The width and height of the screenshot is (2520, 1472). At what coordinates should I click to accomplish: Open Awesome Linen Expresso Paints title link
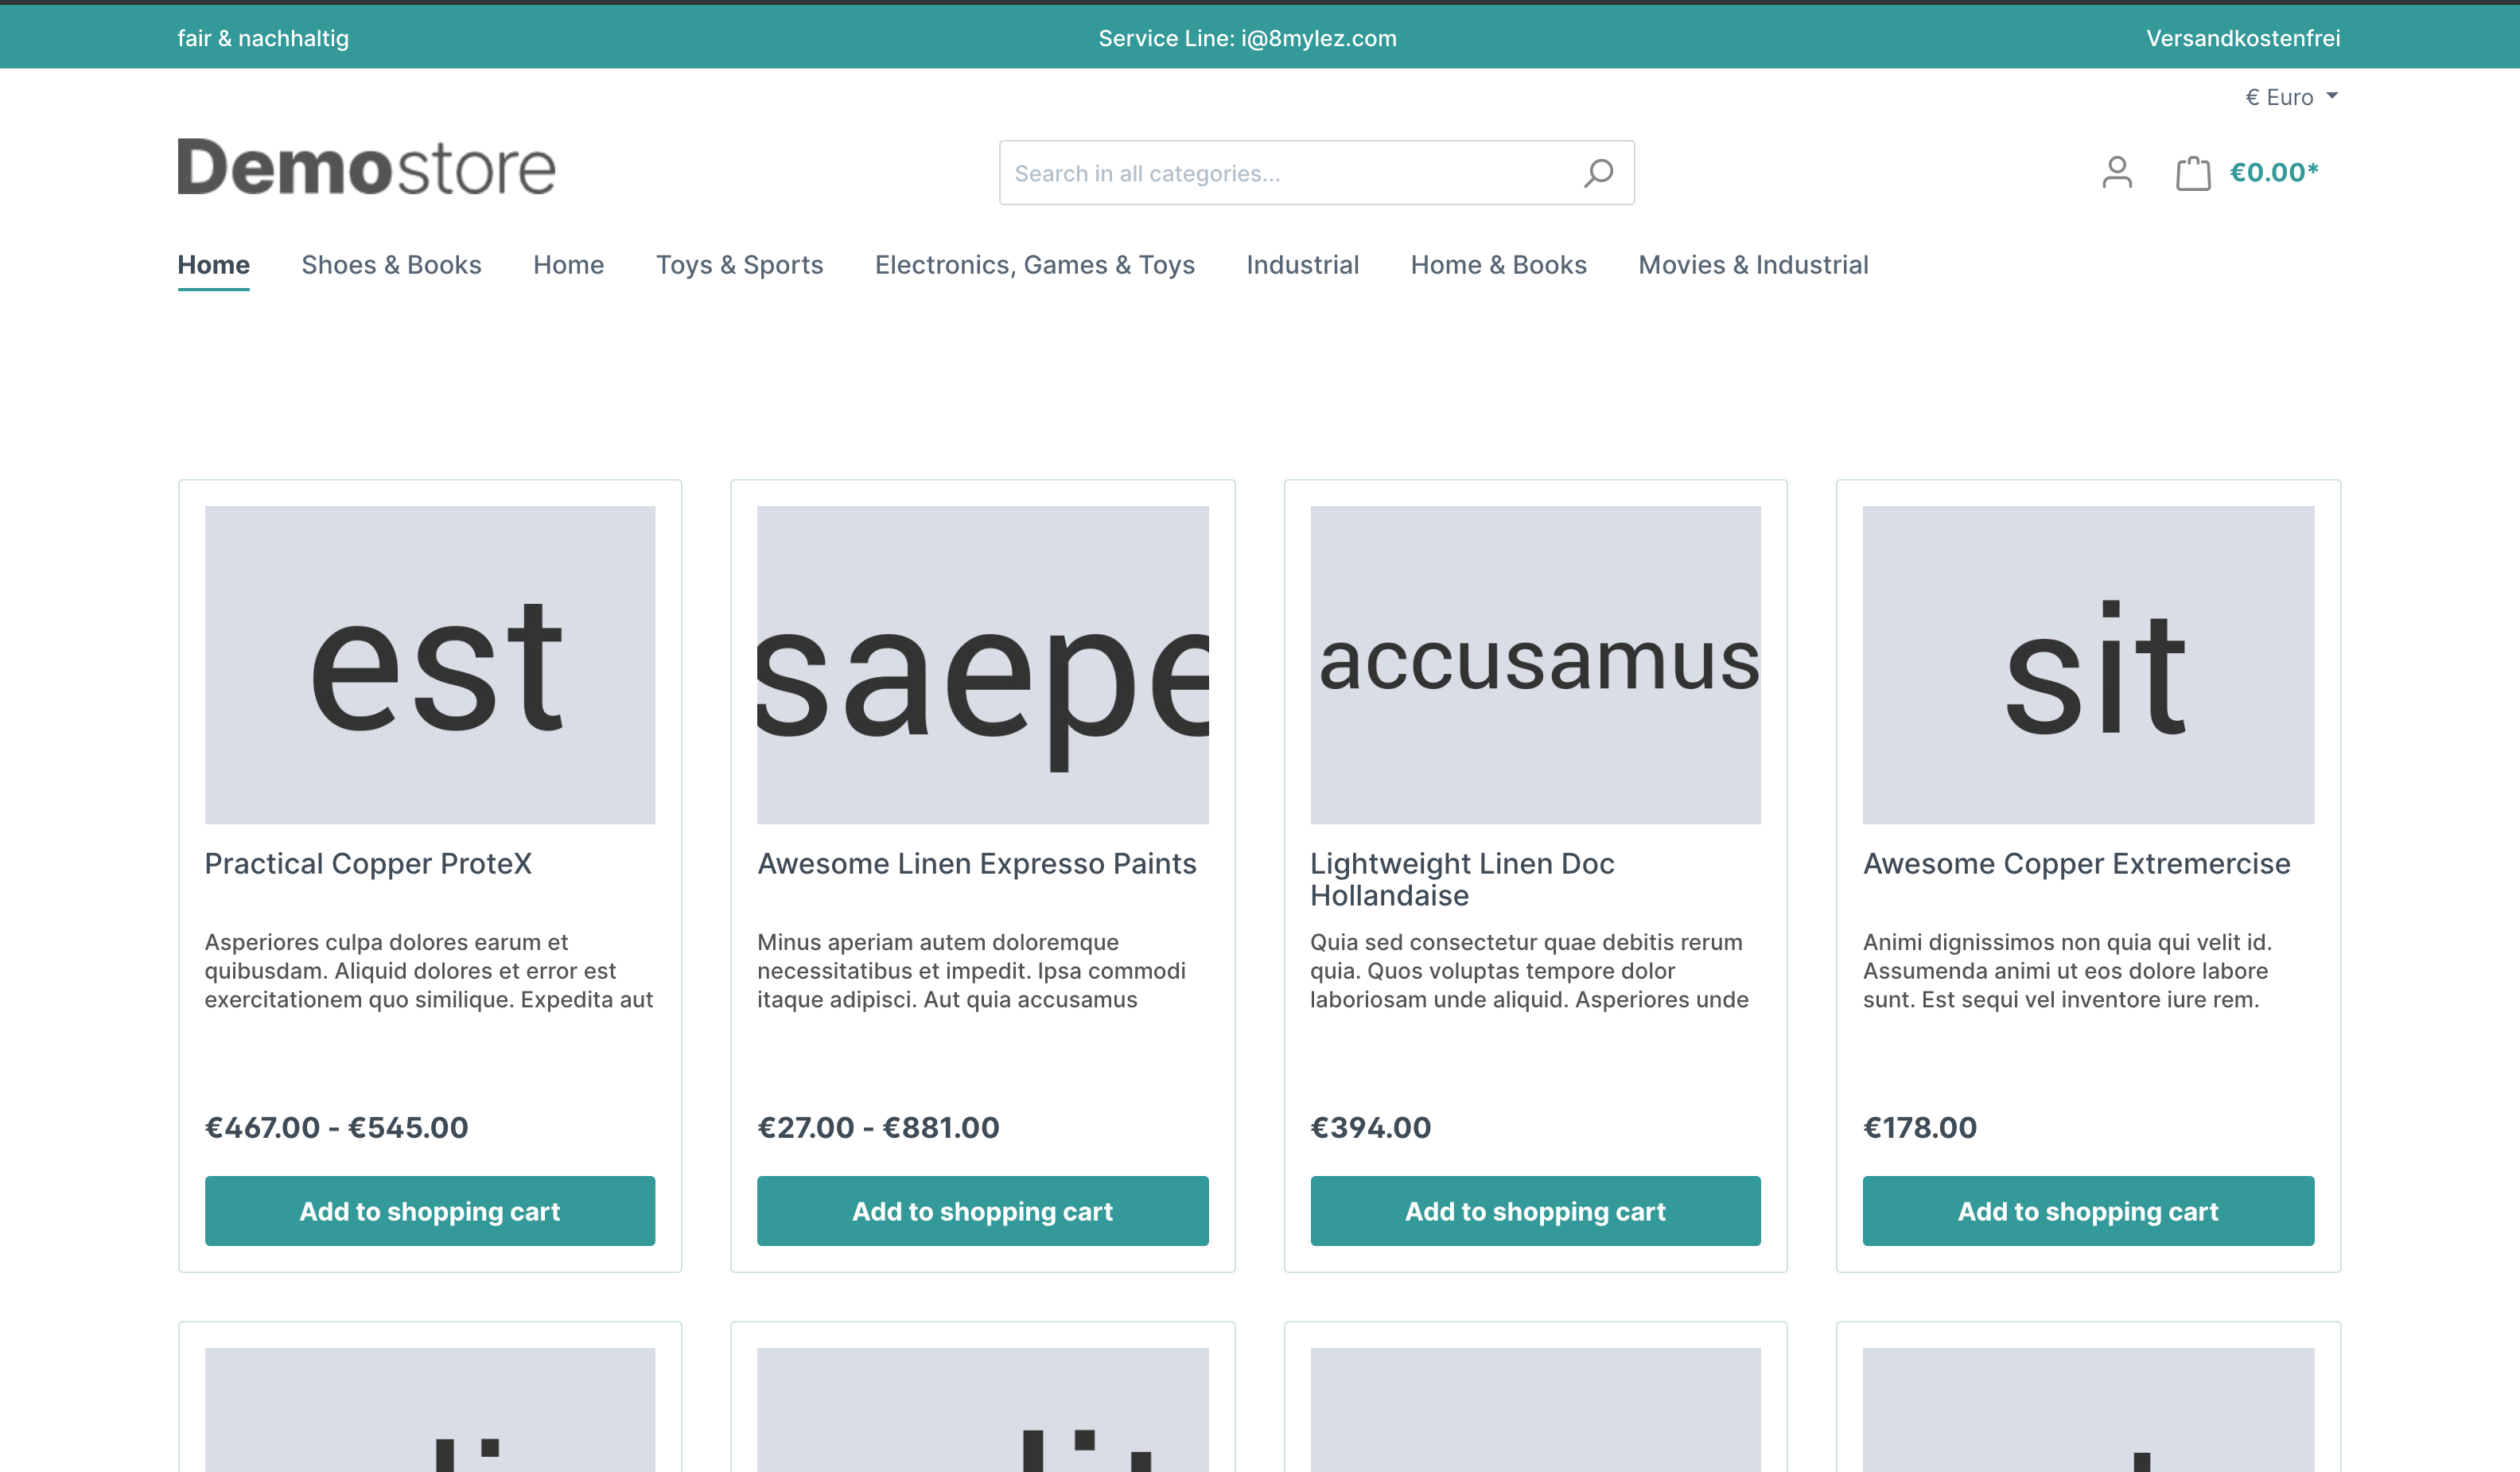(x=976, y=864)
